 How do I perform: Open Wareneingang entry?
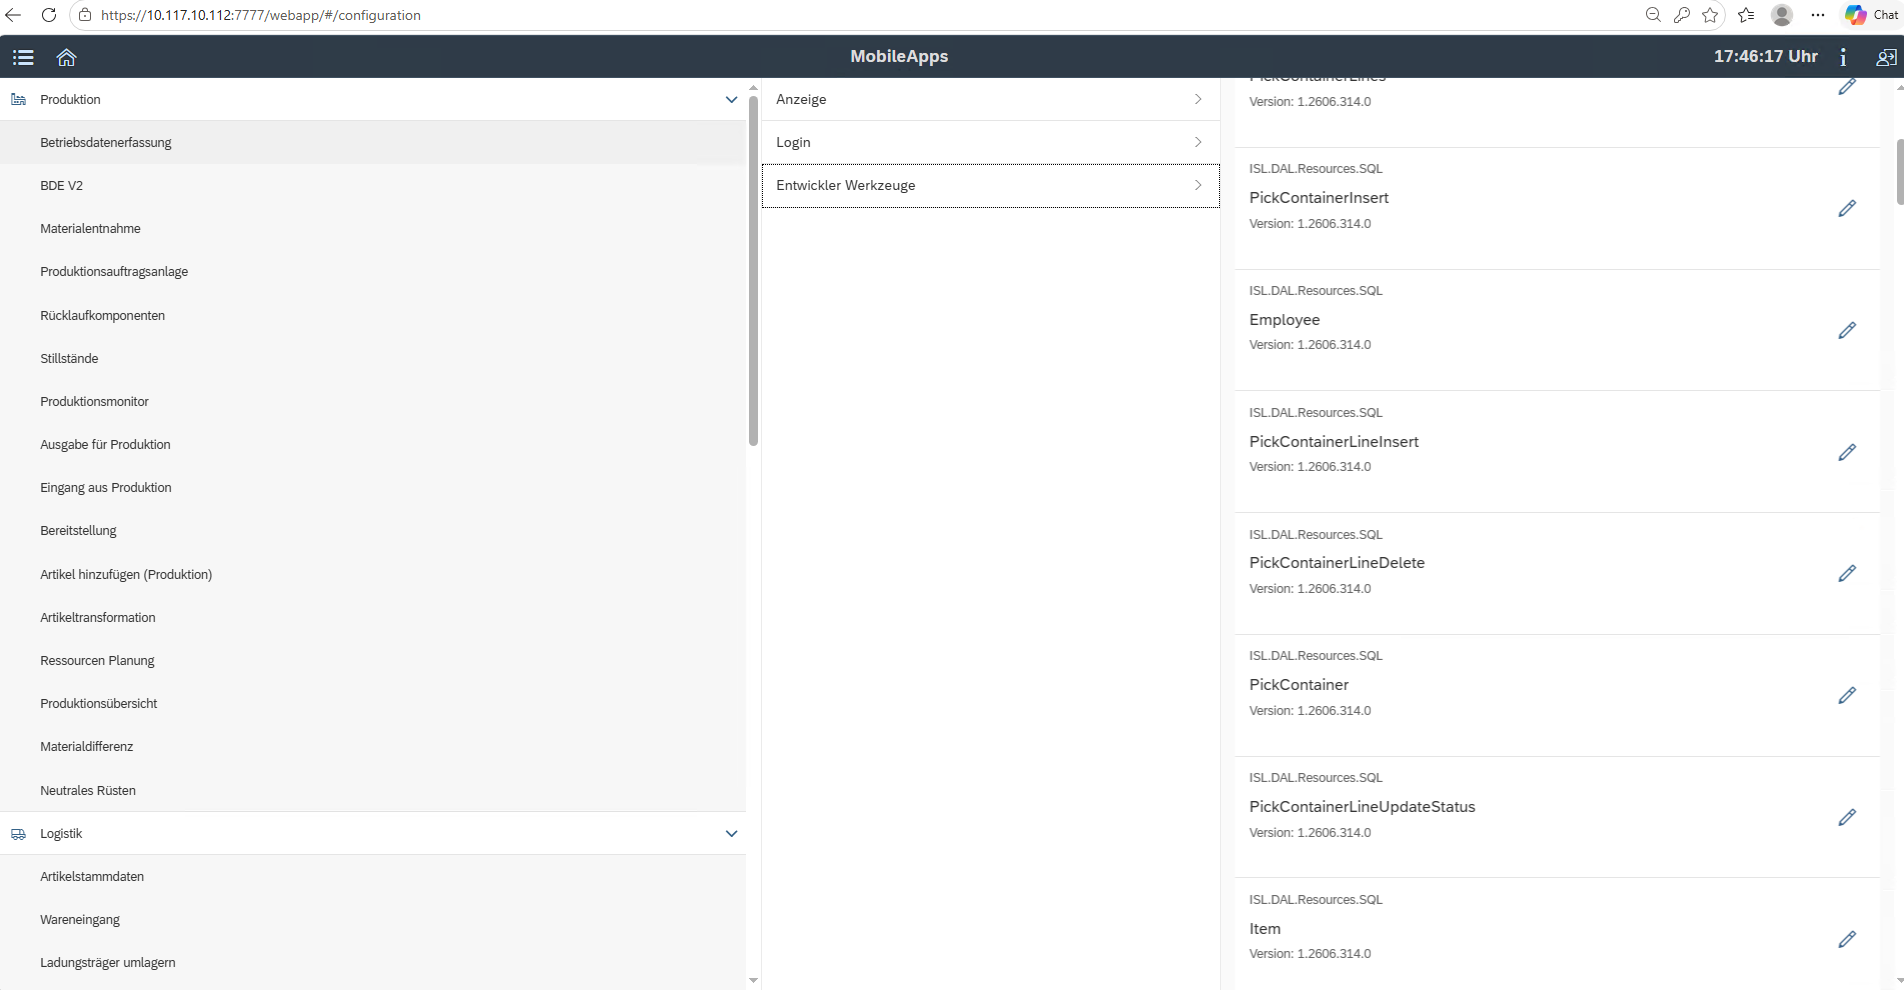[373, 919]
